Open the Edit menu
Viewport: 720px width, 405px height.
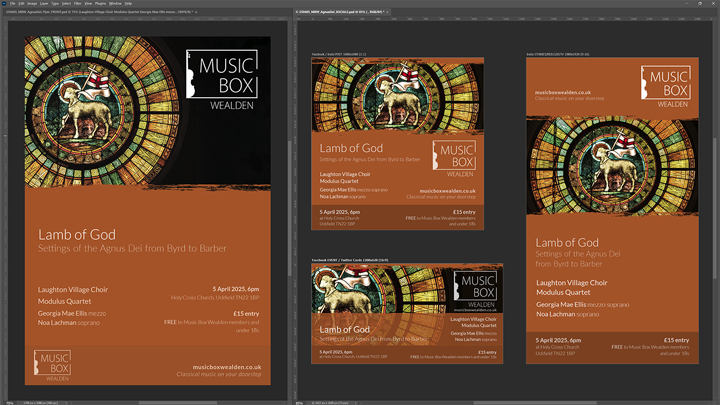point(22,3)
